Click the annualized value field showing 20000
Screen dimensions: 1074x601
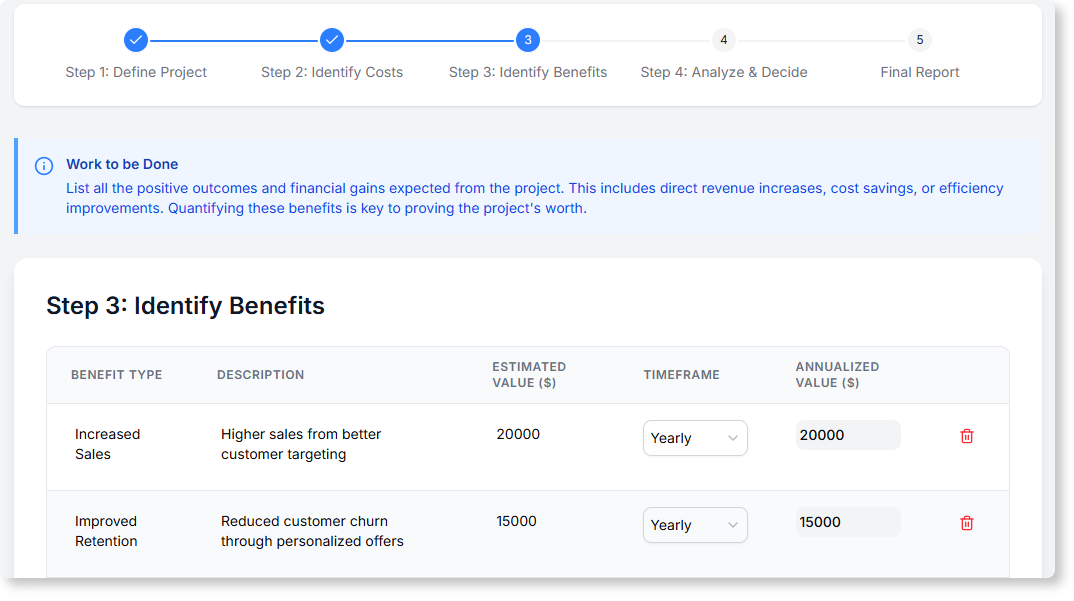coord(848,435)
